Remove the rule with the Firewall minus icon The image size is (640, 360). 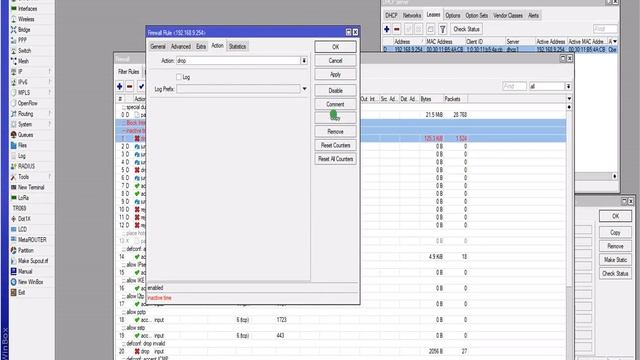130,86
